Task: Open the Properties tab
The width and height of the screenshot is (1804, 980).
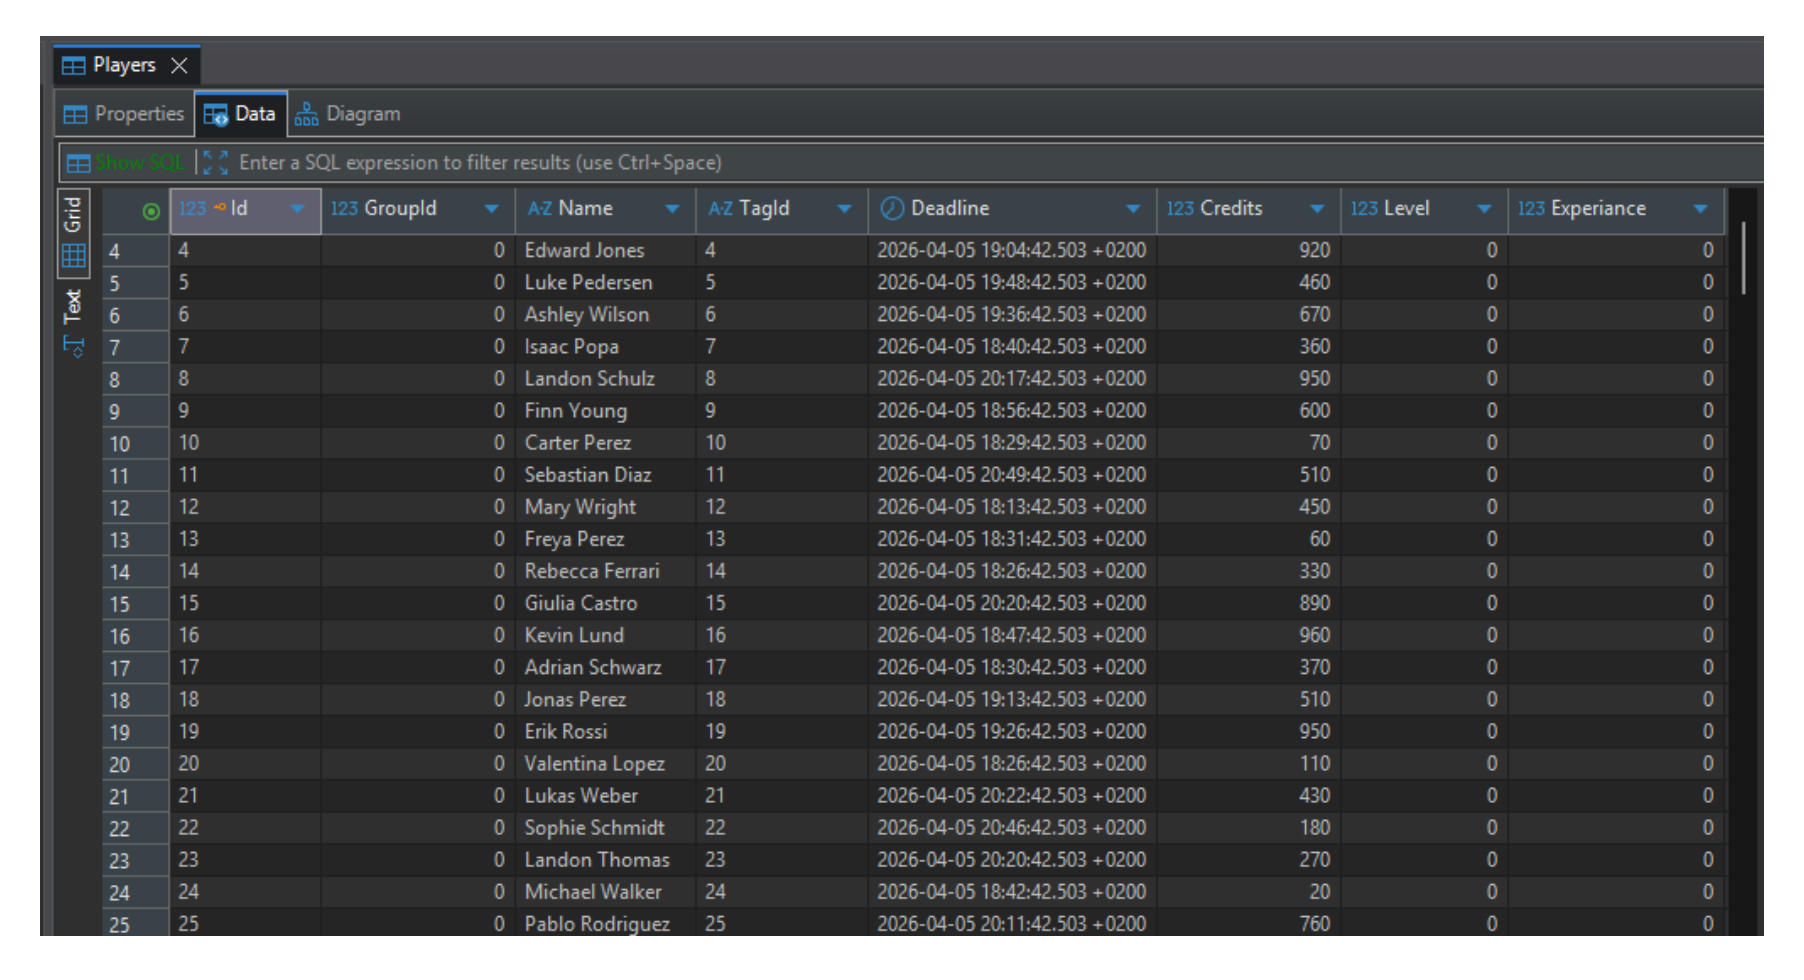Action: (x=124, y=114)
